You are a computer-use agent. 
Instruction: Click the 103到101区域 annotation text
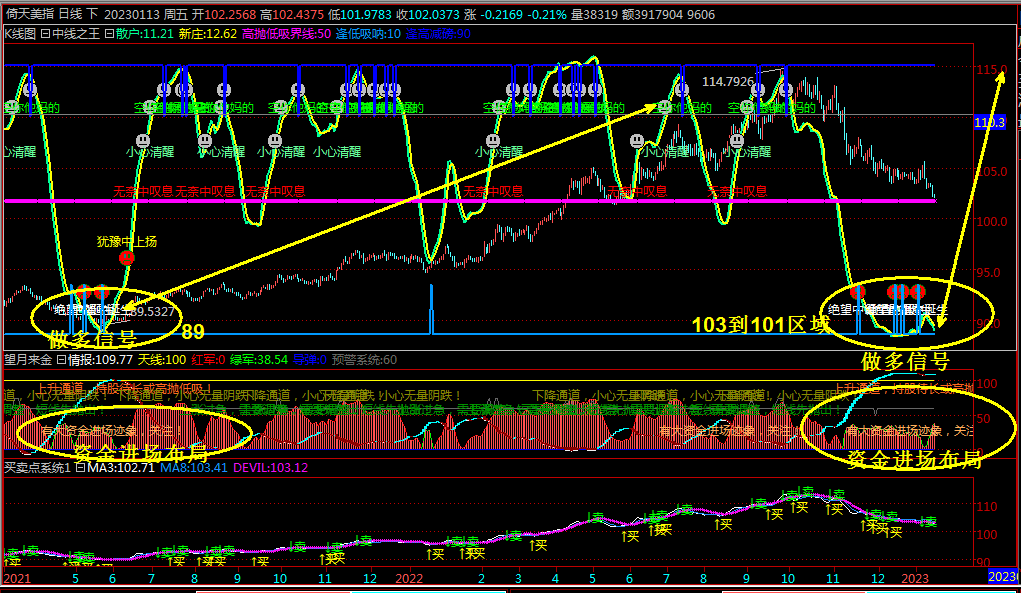(x=760, y=325)
